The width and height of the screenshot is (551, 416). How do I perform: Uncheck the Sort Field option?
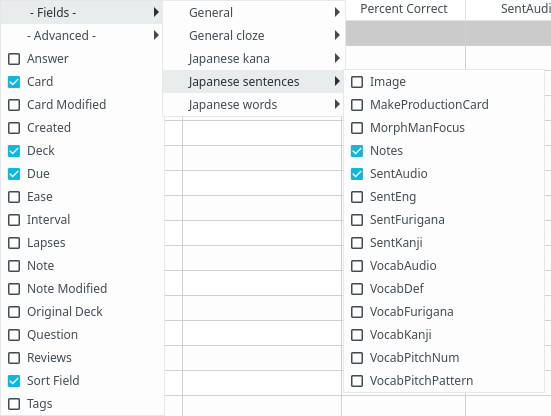(x=14, y=381)
